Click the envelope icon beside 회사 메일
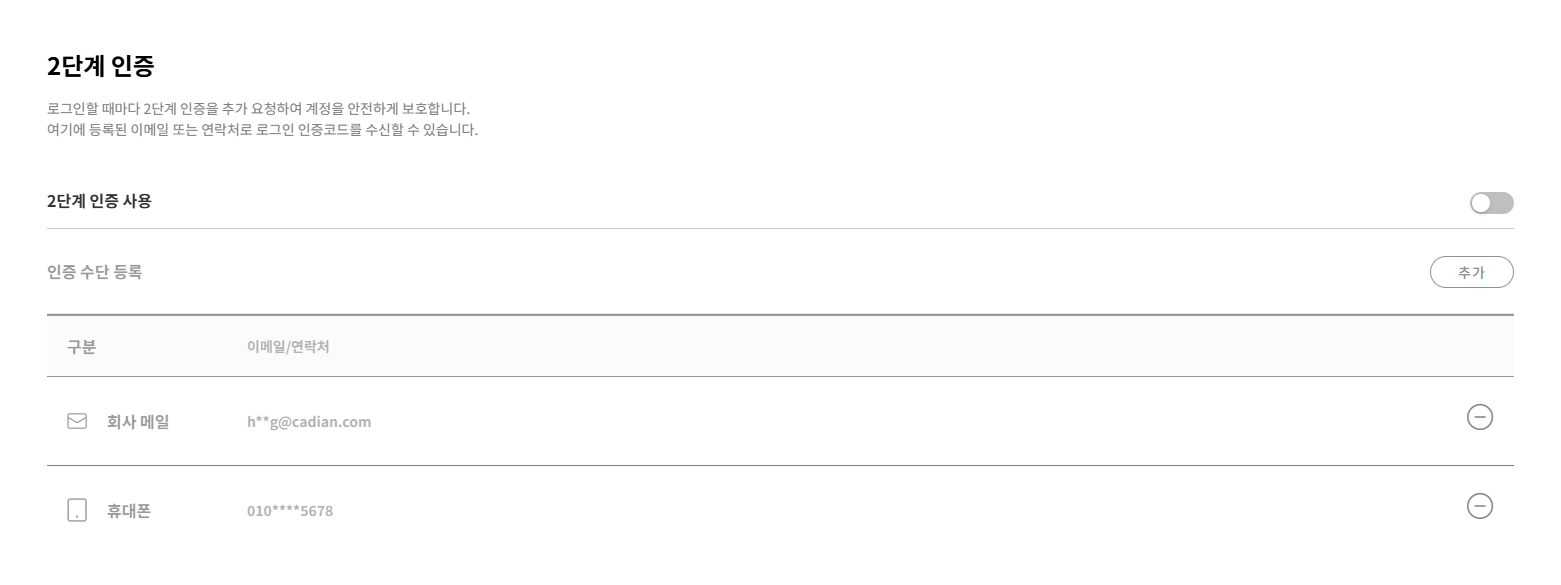This screenshot has height=585, width=1561. [77, 421]
